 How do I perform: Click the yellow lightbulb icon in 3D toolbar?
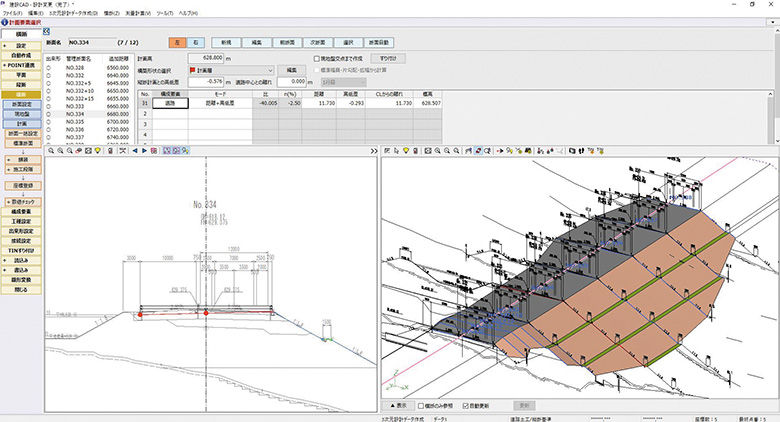[x=406, y=150]
